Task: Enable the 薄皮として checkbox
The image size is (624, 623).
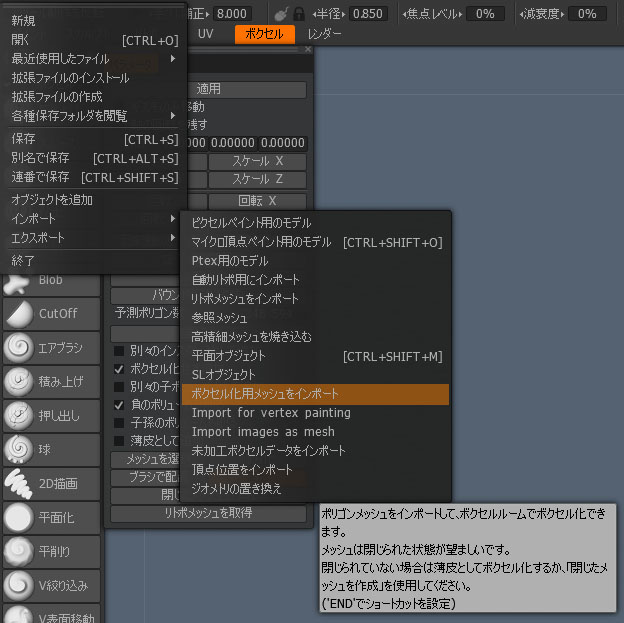Action: point(119,441)
